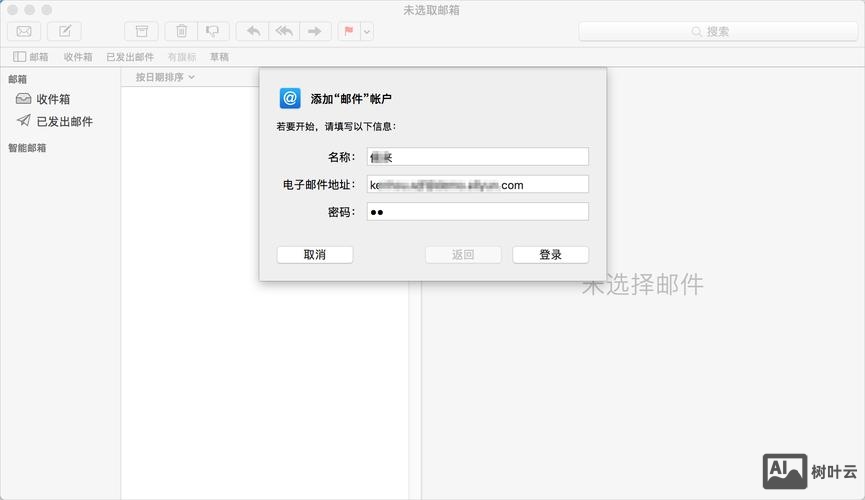Screen dimensions: 865x500
Task: Click the paper plane icon beside 已发出邮件
Action: (x=23, y=120)
